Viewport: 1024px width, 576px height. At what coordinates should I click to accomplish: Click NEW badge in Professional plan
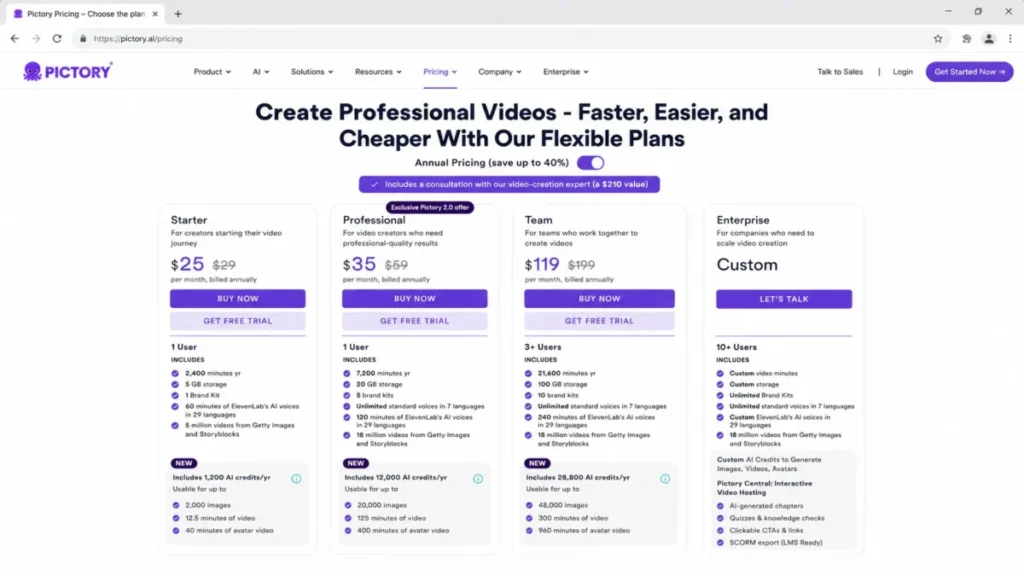tap(356, 463)
